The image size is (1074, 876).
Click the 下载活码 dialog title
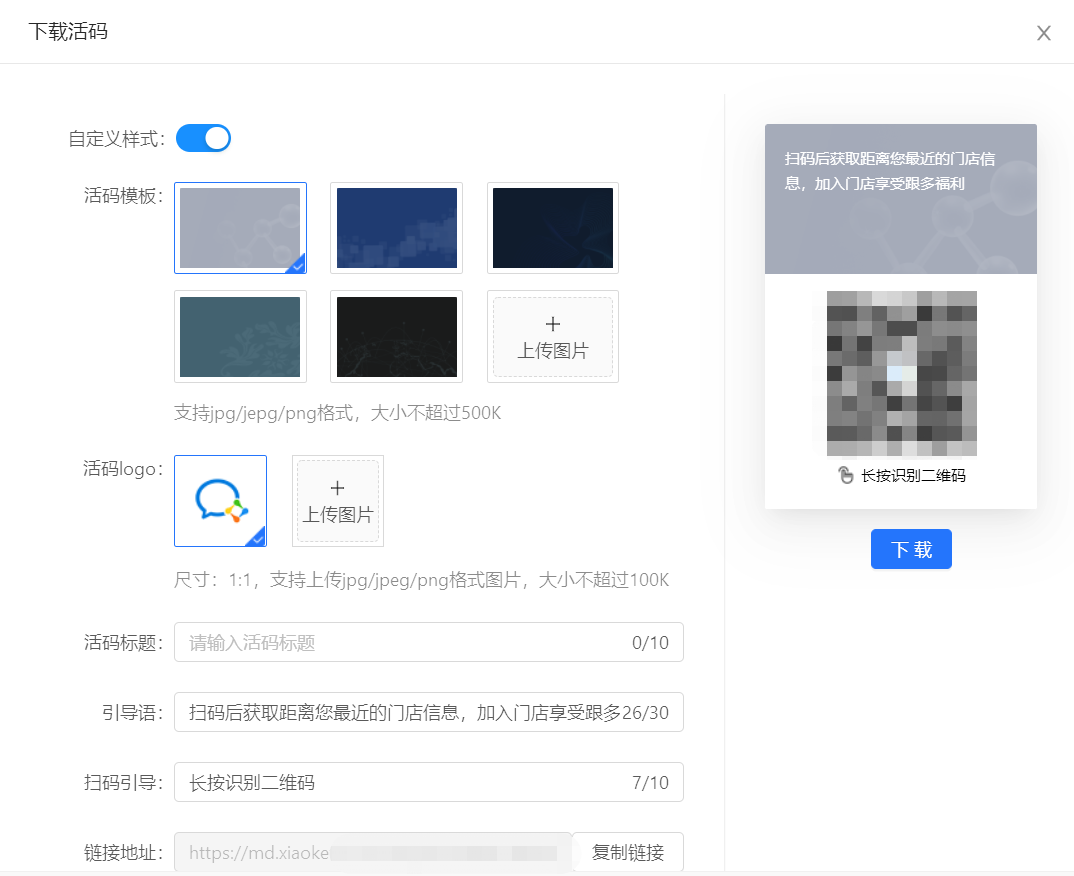[x=68, y=32]
